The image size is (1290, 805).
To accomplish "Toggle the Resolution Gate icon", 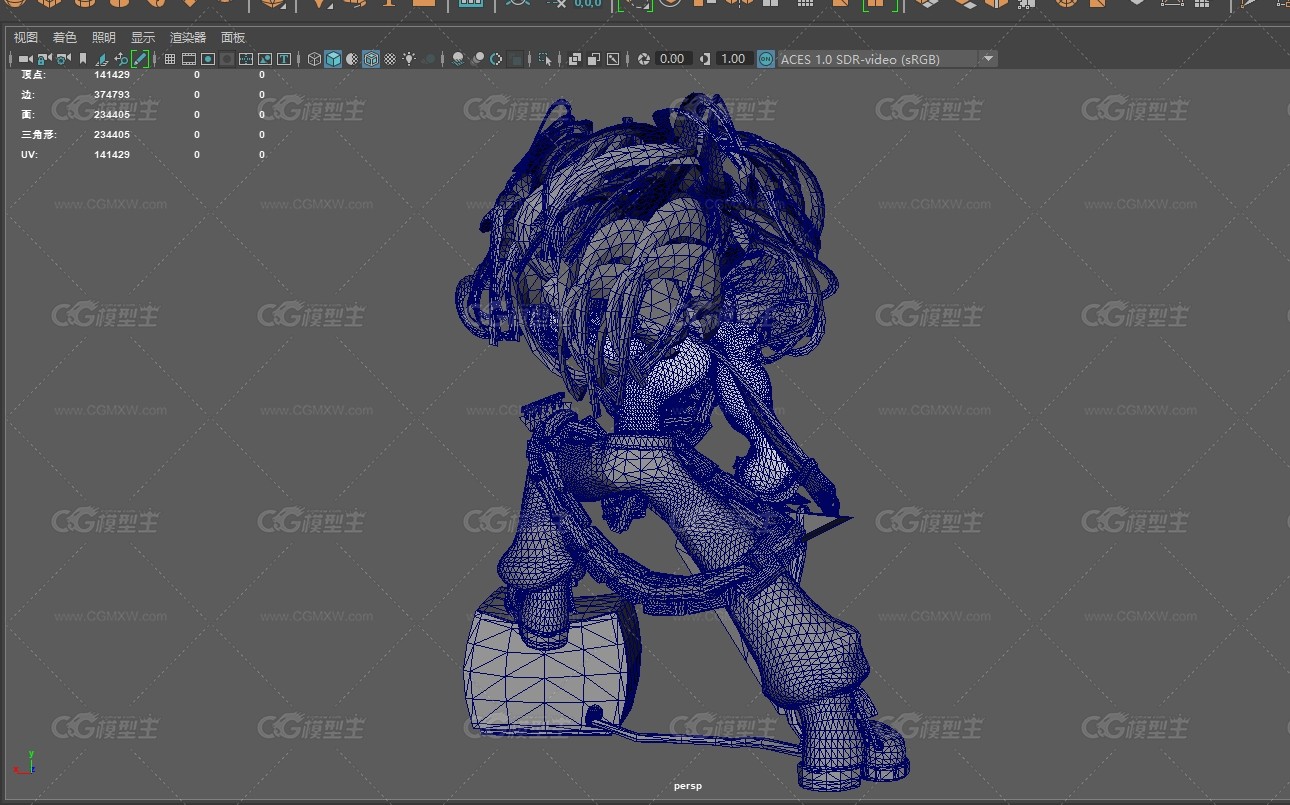I will point(208,59).
